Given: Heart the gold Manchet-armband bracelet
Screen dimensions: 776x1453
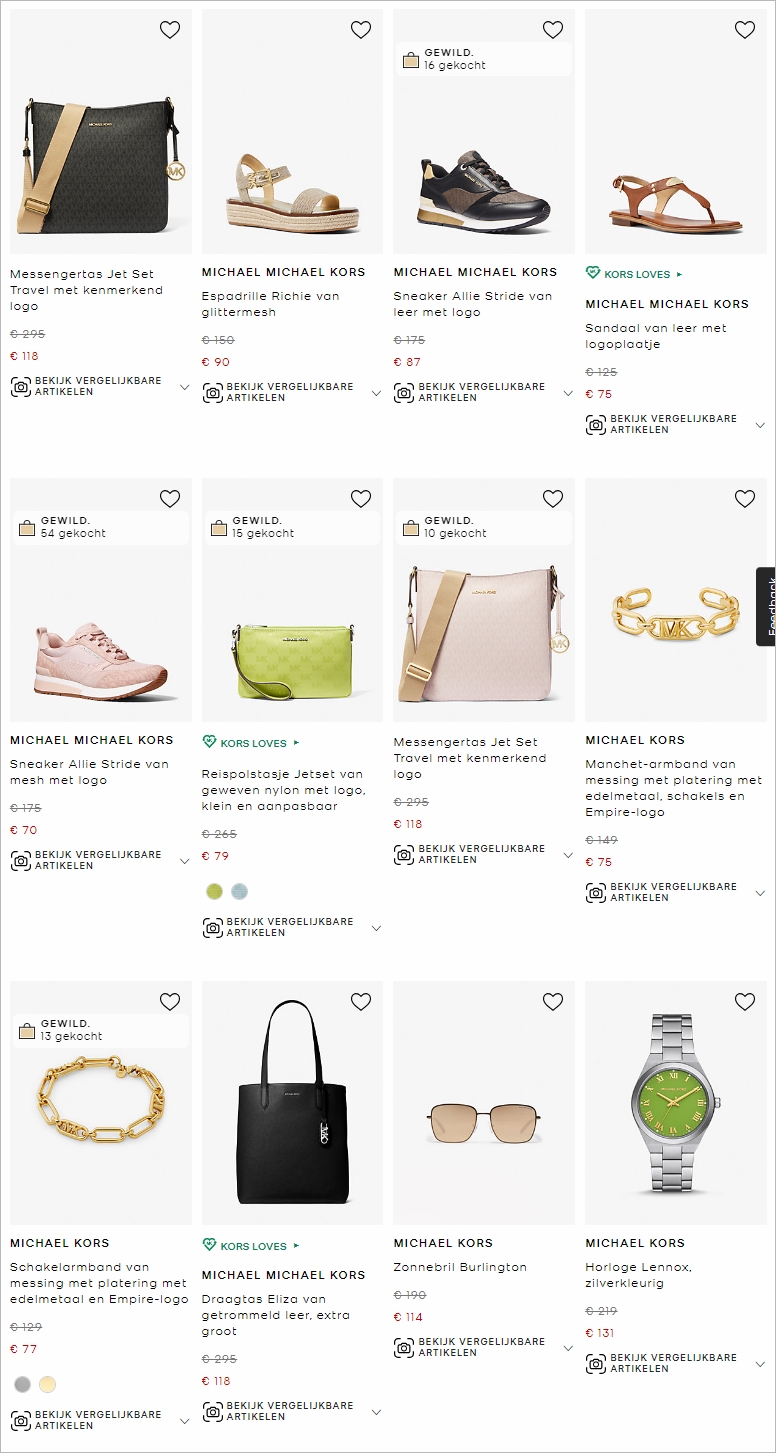Looking at the screenshot, I should (745, 498).
